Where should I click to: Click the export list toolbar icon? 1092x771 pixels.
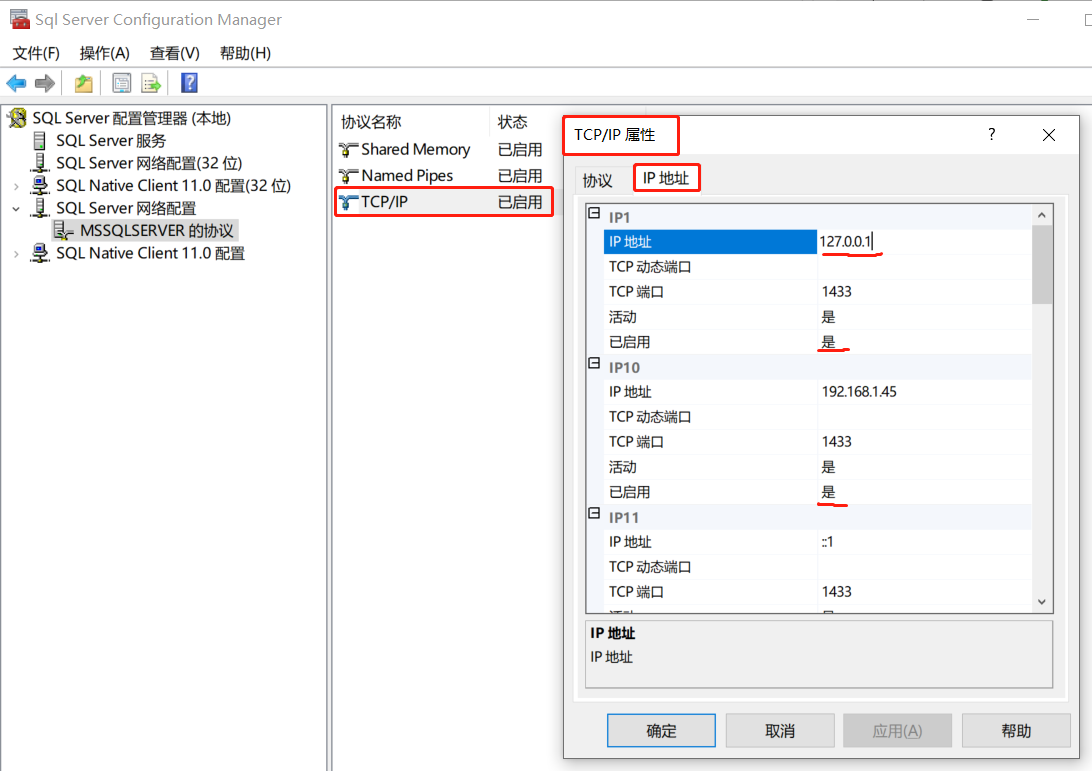click(x=151, y=83)
